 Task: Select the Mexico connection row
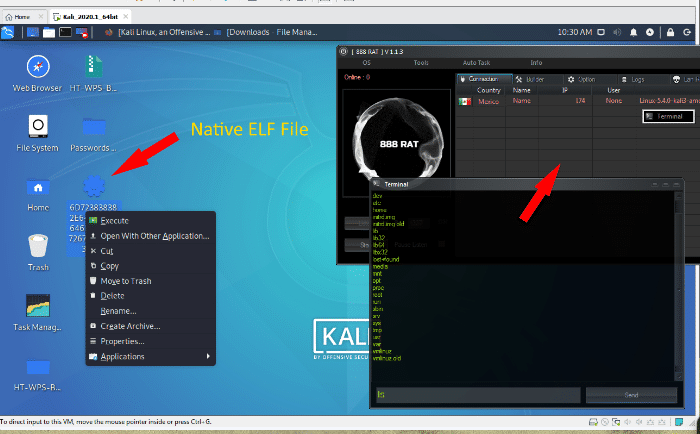[578, 101]
